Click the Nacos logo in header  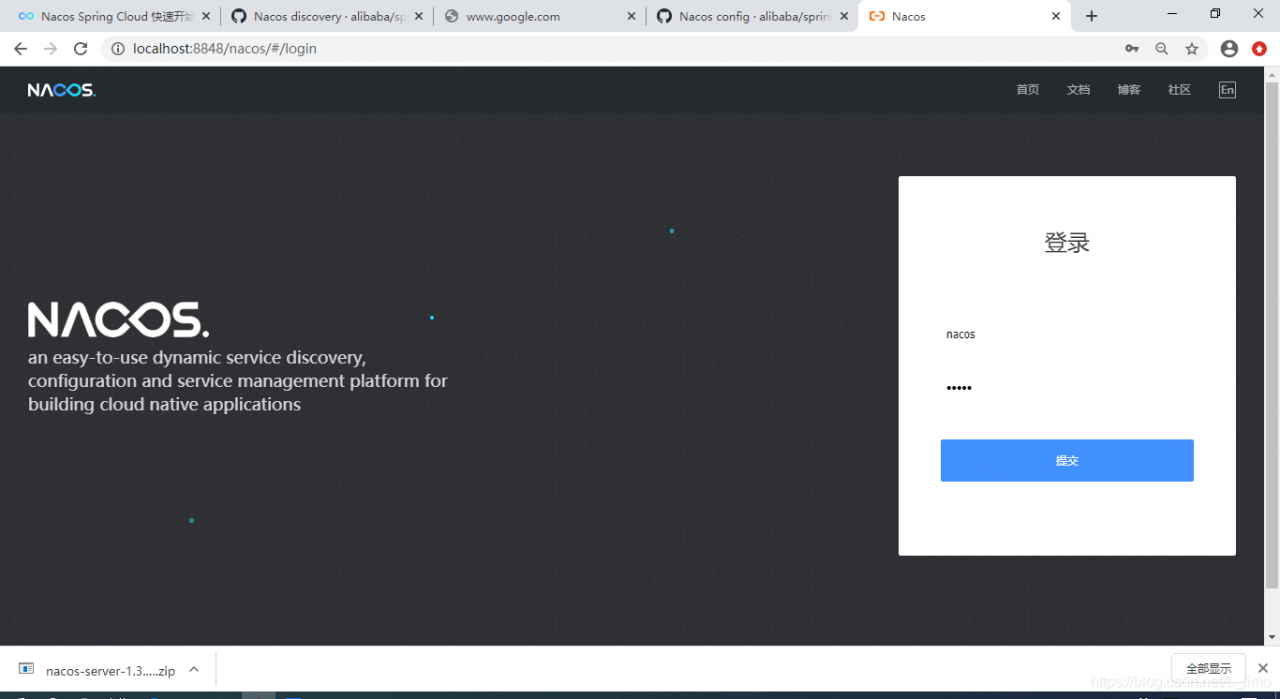[x=61, y=90]
